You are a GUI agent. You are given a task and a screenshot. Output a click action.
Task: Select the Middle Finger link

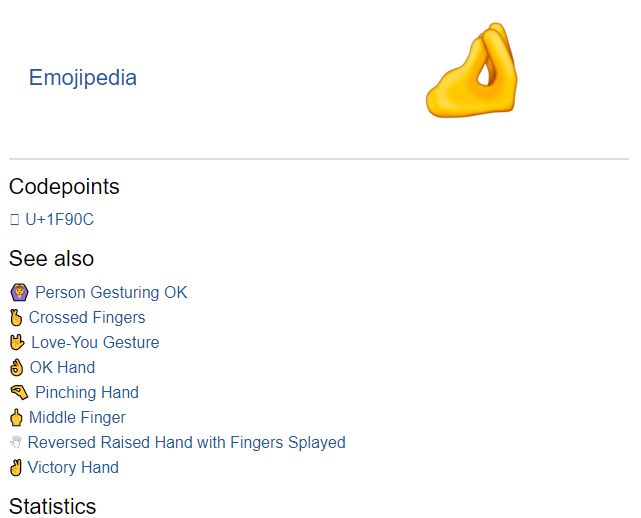point(77,418)
